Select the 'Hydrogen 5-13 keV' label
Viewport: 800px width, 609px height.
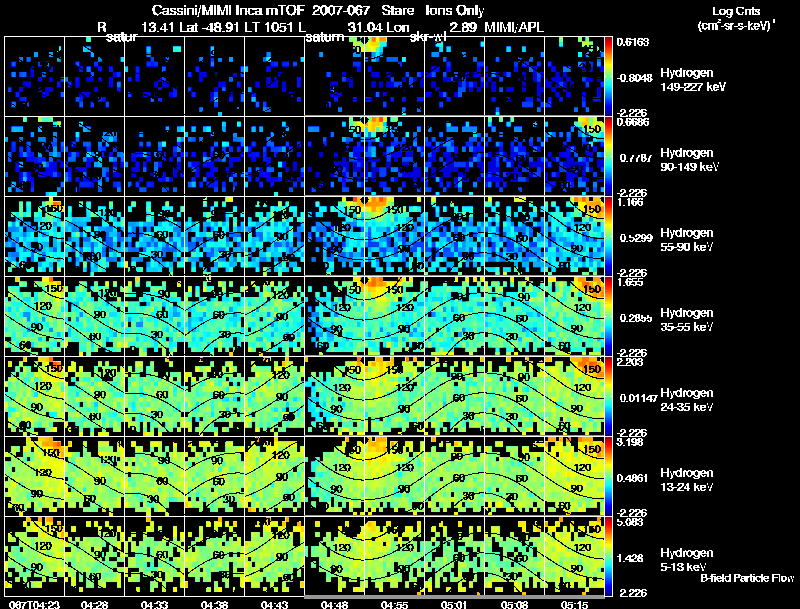687,560
